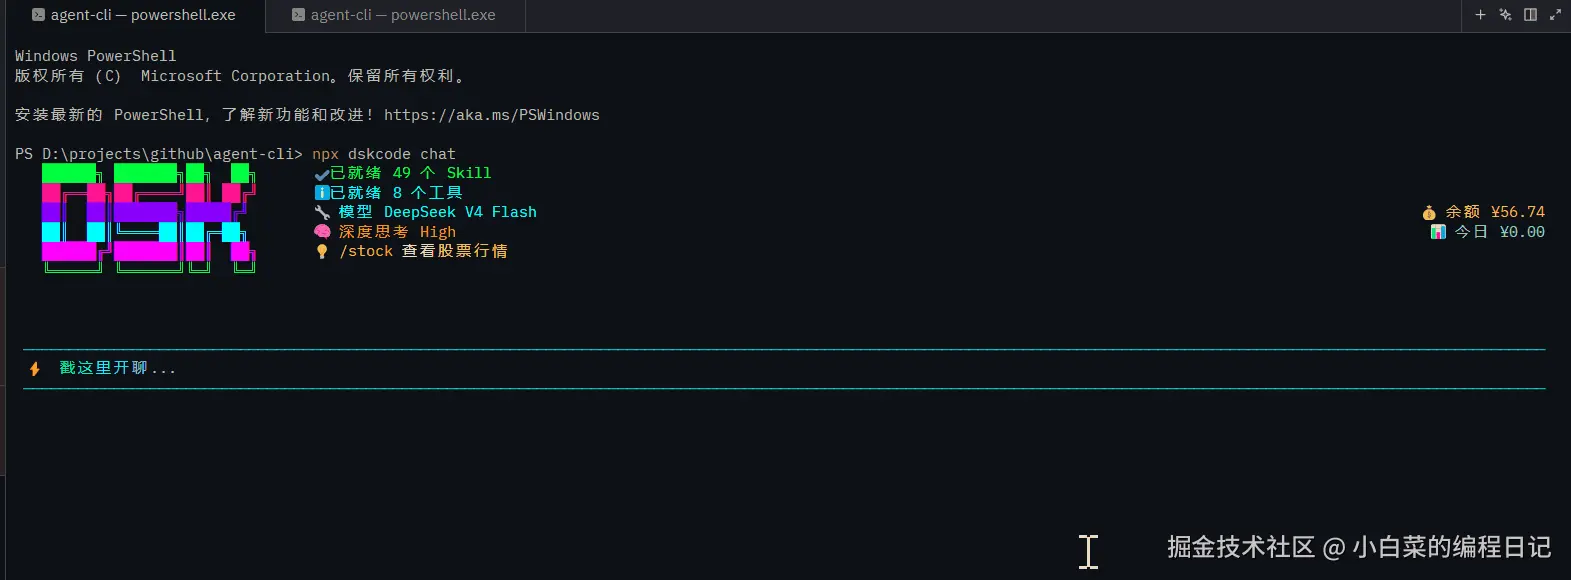Click the bar chart icon beside 今日
This screenshot has width=1571, height=580.
tap(1438, 232)
